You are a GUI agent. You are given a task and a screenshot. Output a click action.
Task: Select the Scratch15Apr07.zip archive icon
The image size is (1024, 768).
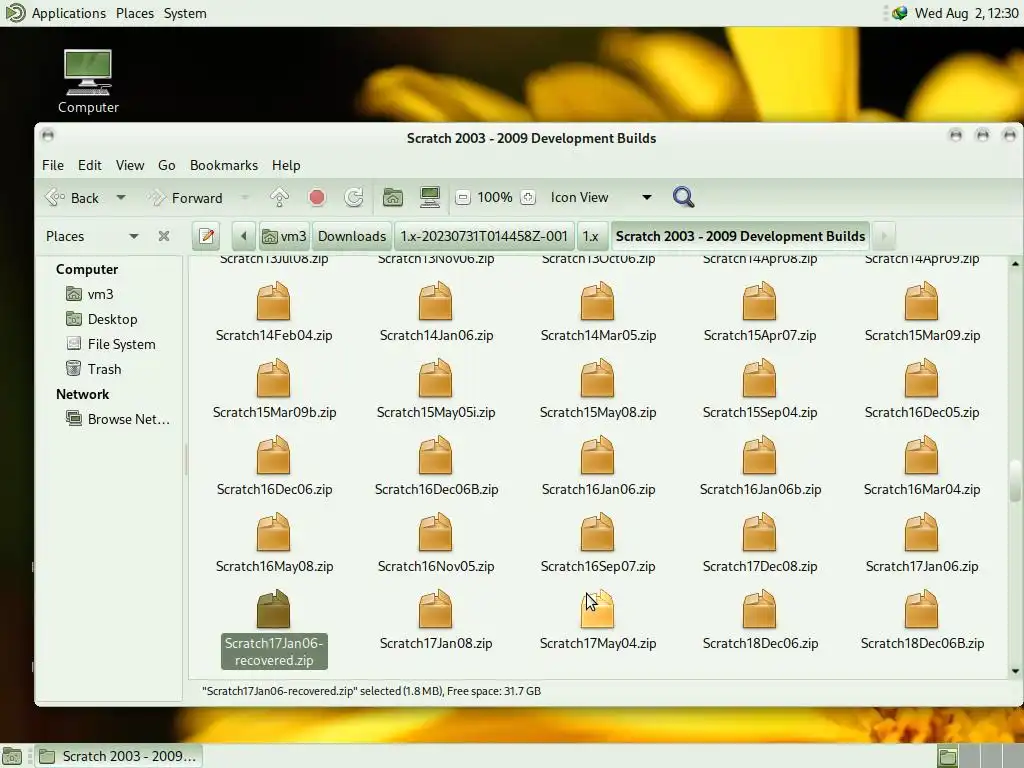pyautogui.click(x=760, y=301)
